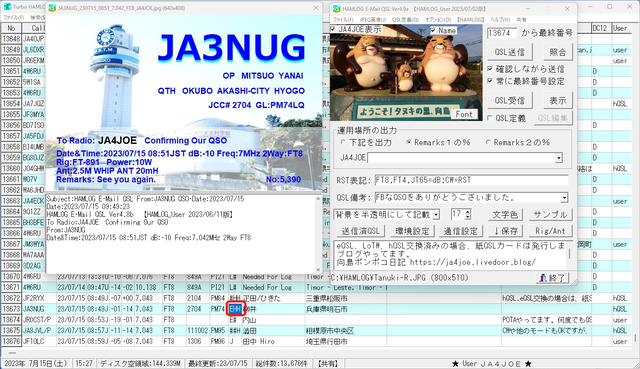Open the 背景を半透明にして記載 dropdown
This screenshot has width=640, height=369.
[x=436, y=214]
